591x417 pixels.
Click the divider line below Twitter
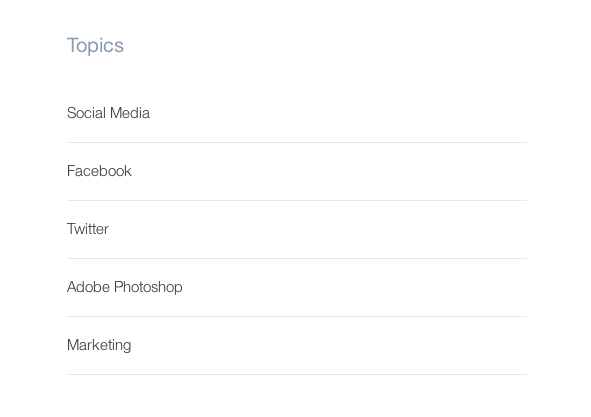pyautogui.click(x=297, y=259)
